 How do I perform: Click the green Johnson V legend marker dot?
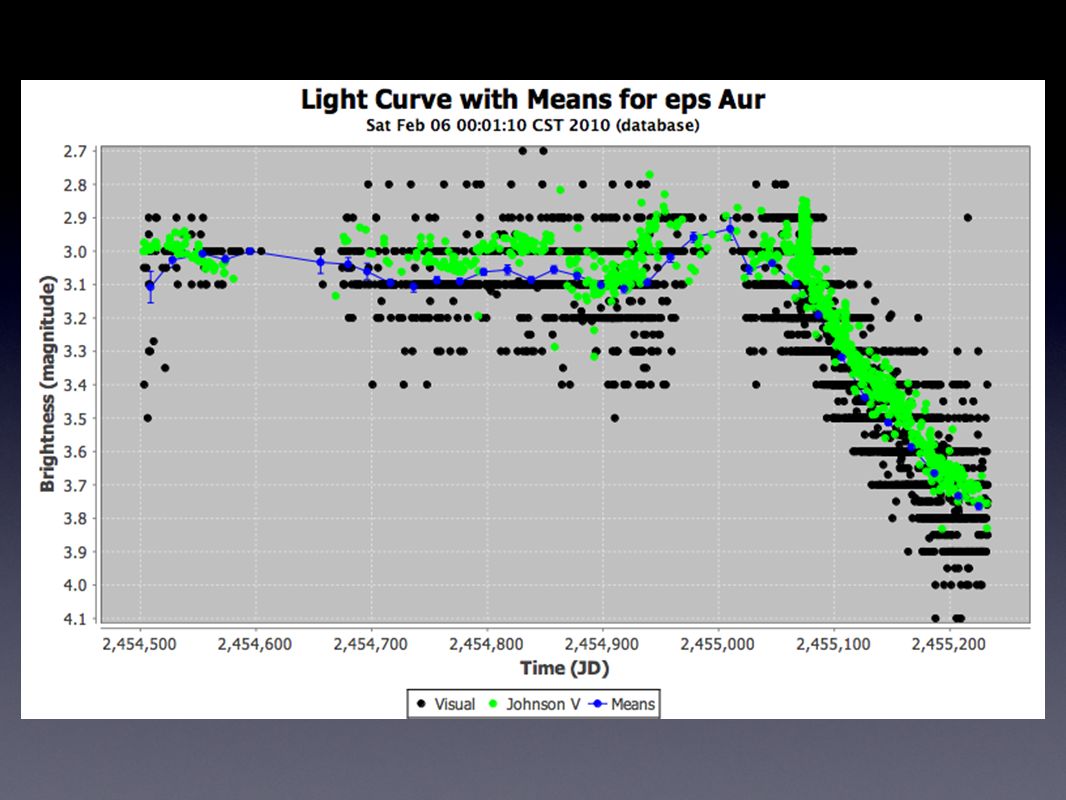(x=494, y=704)
